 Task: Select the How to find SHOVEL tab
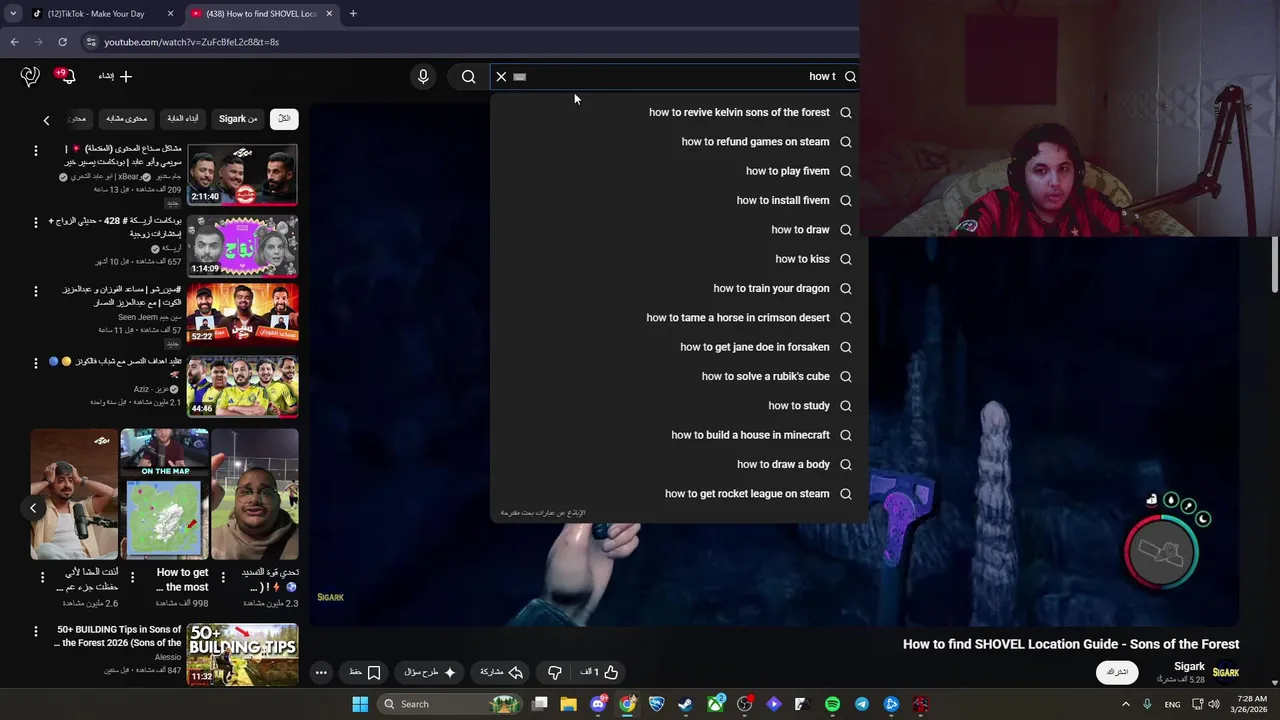(x=261, y=14)
